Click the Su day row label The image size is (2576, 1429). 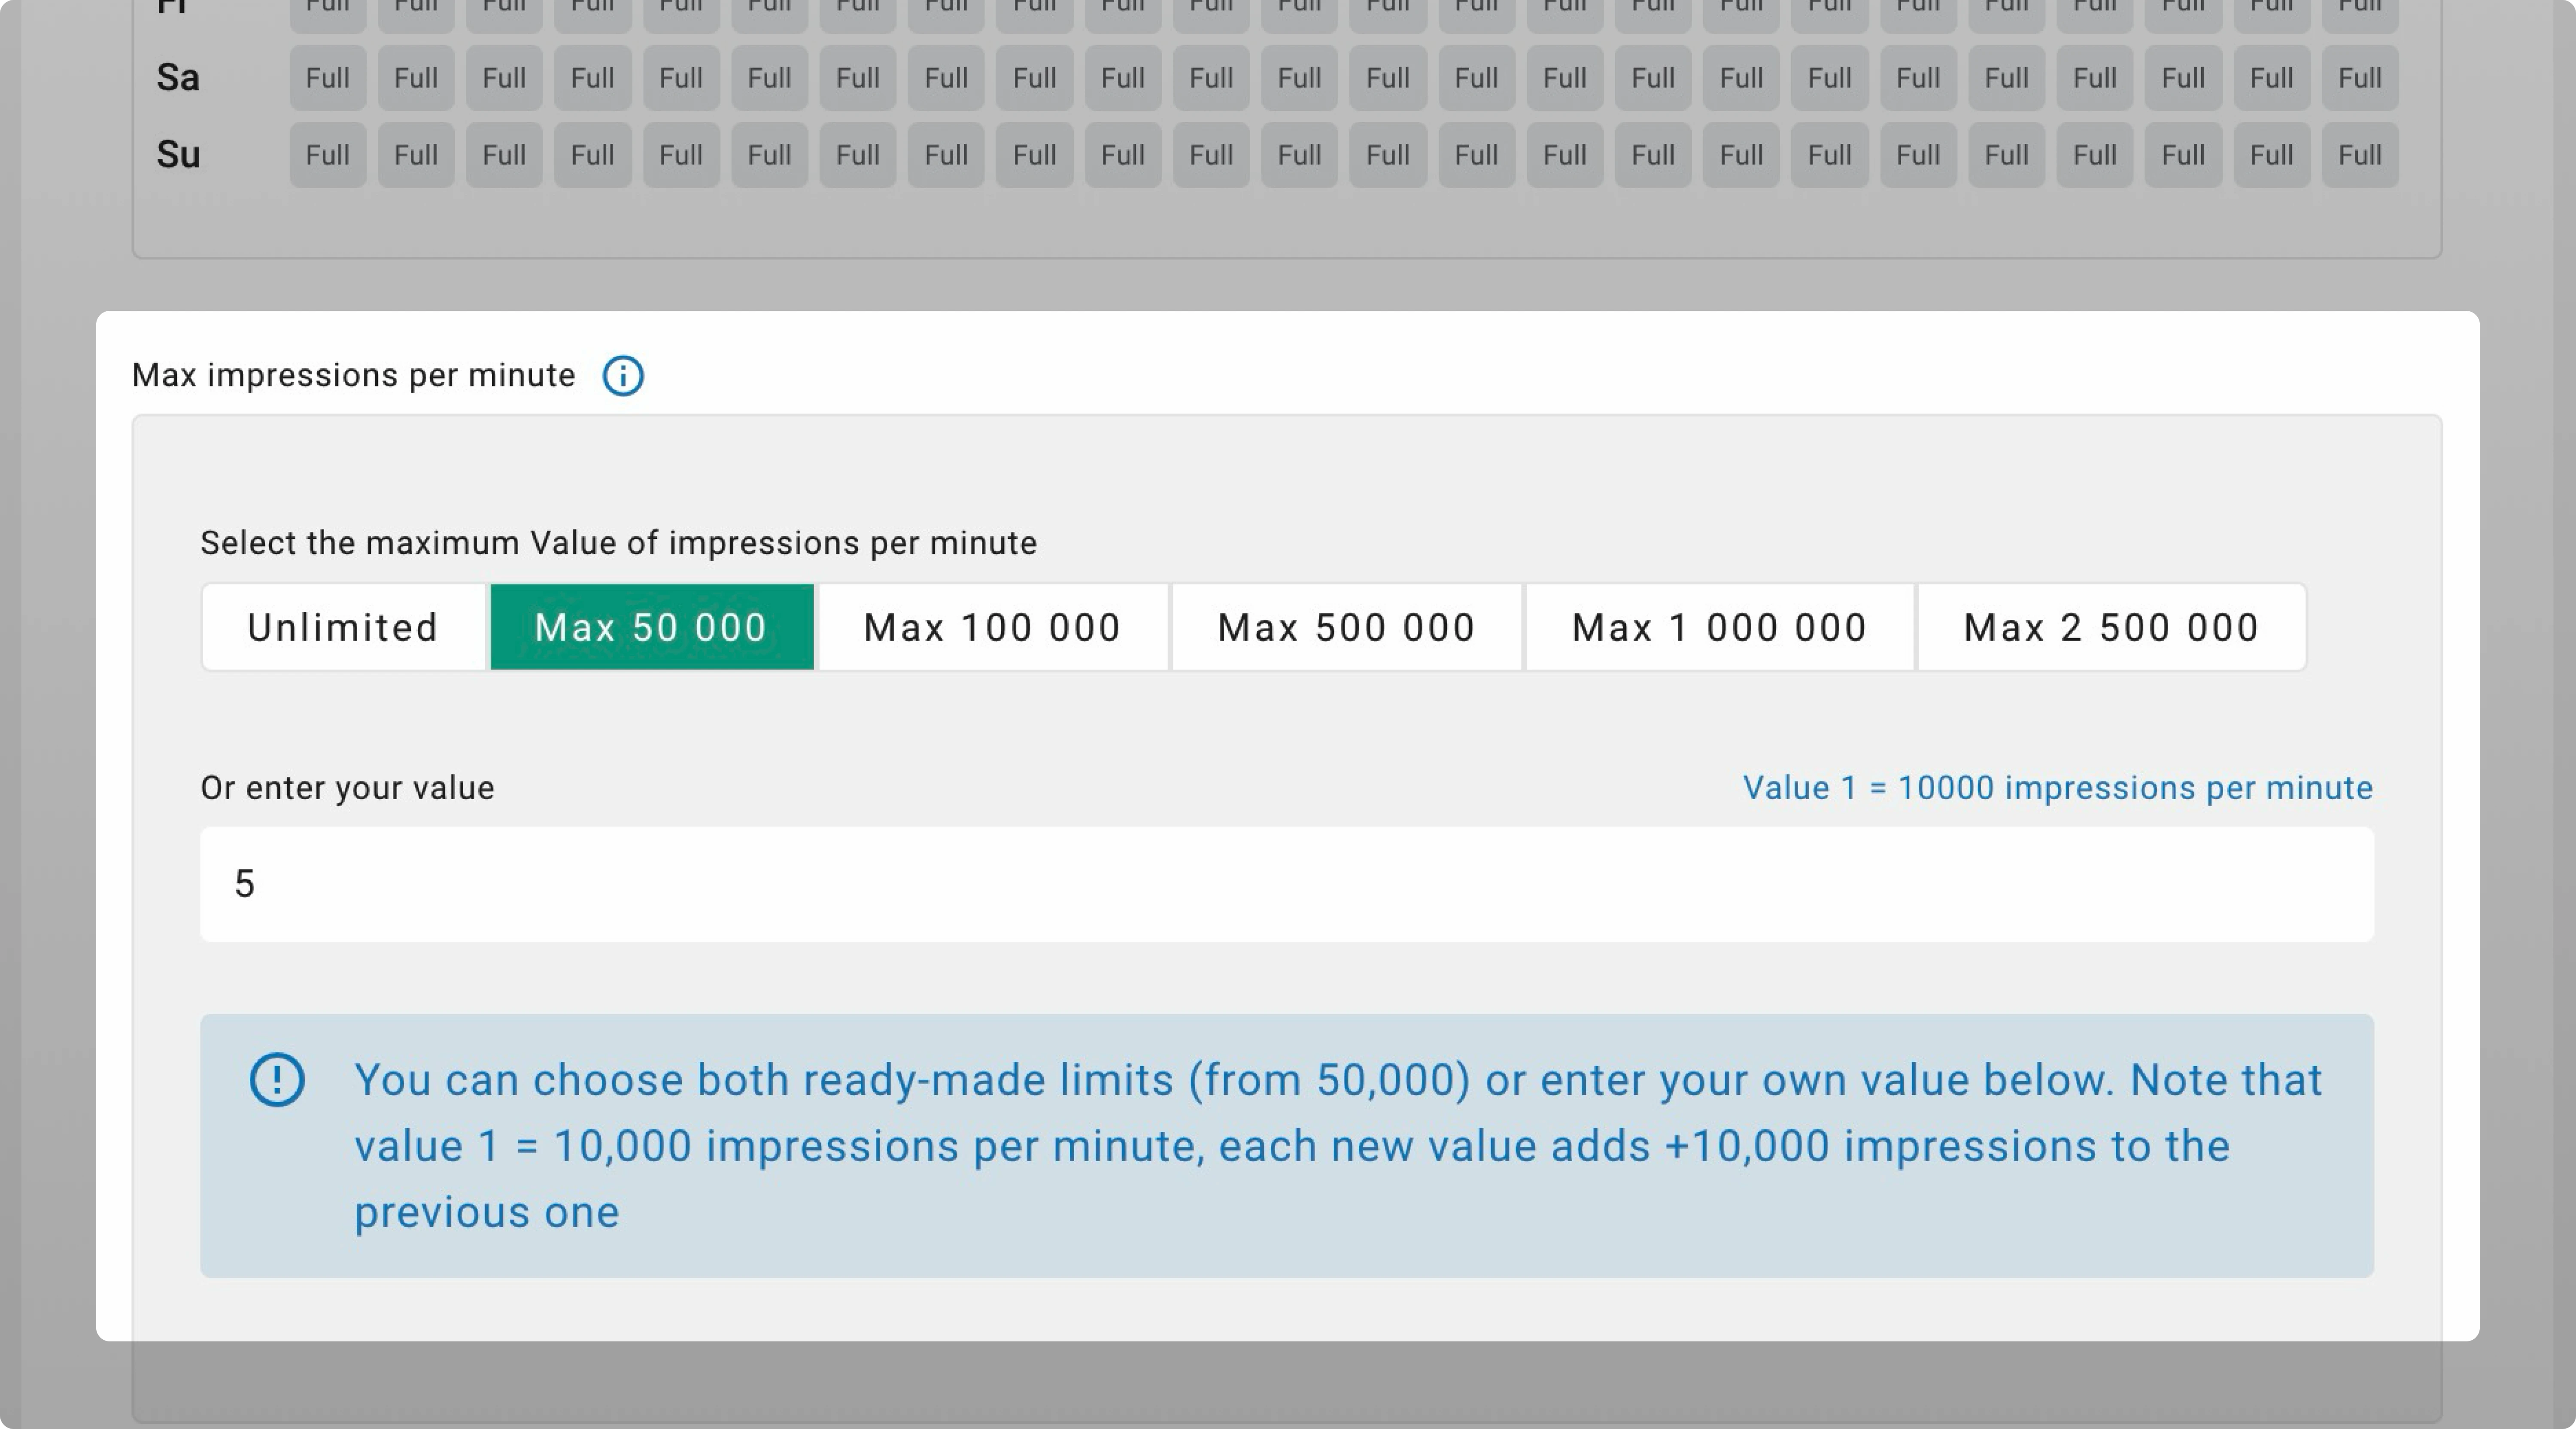point(178,155)
